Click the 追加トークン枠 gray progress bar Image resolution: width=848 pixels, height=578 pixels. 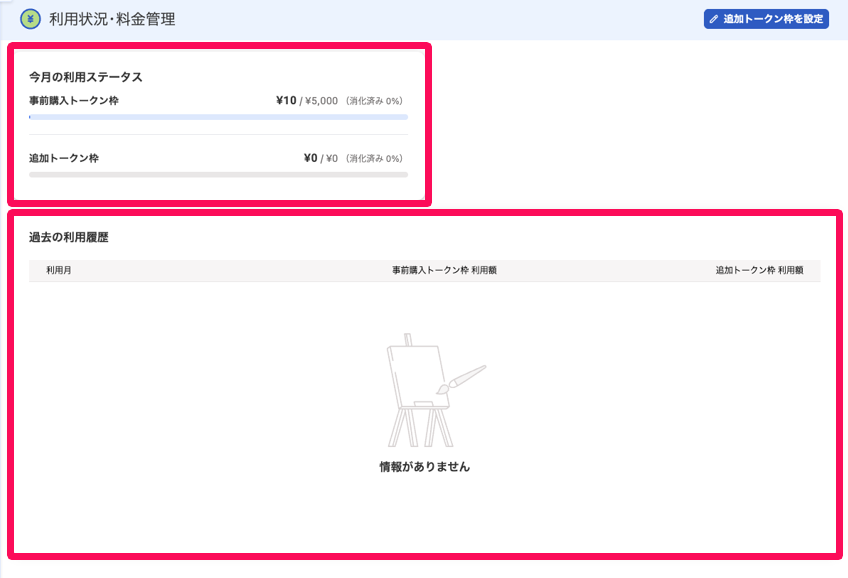218,175
